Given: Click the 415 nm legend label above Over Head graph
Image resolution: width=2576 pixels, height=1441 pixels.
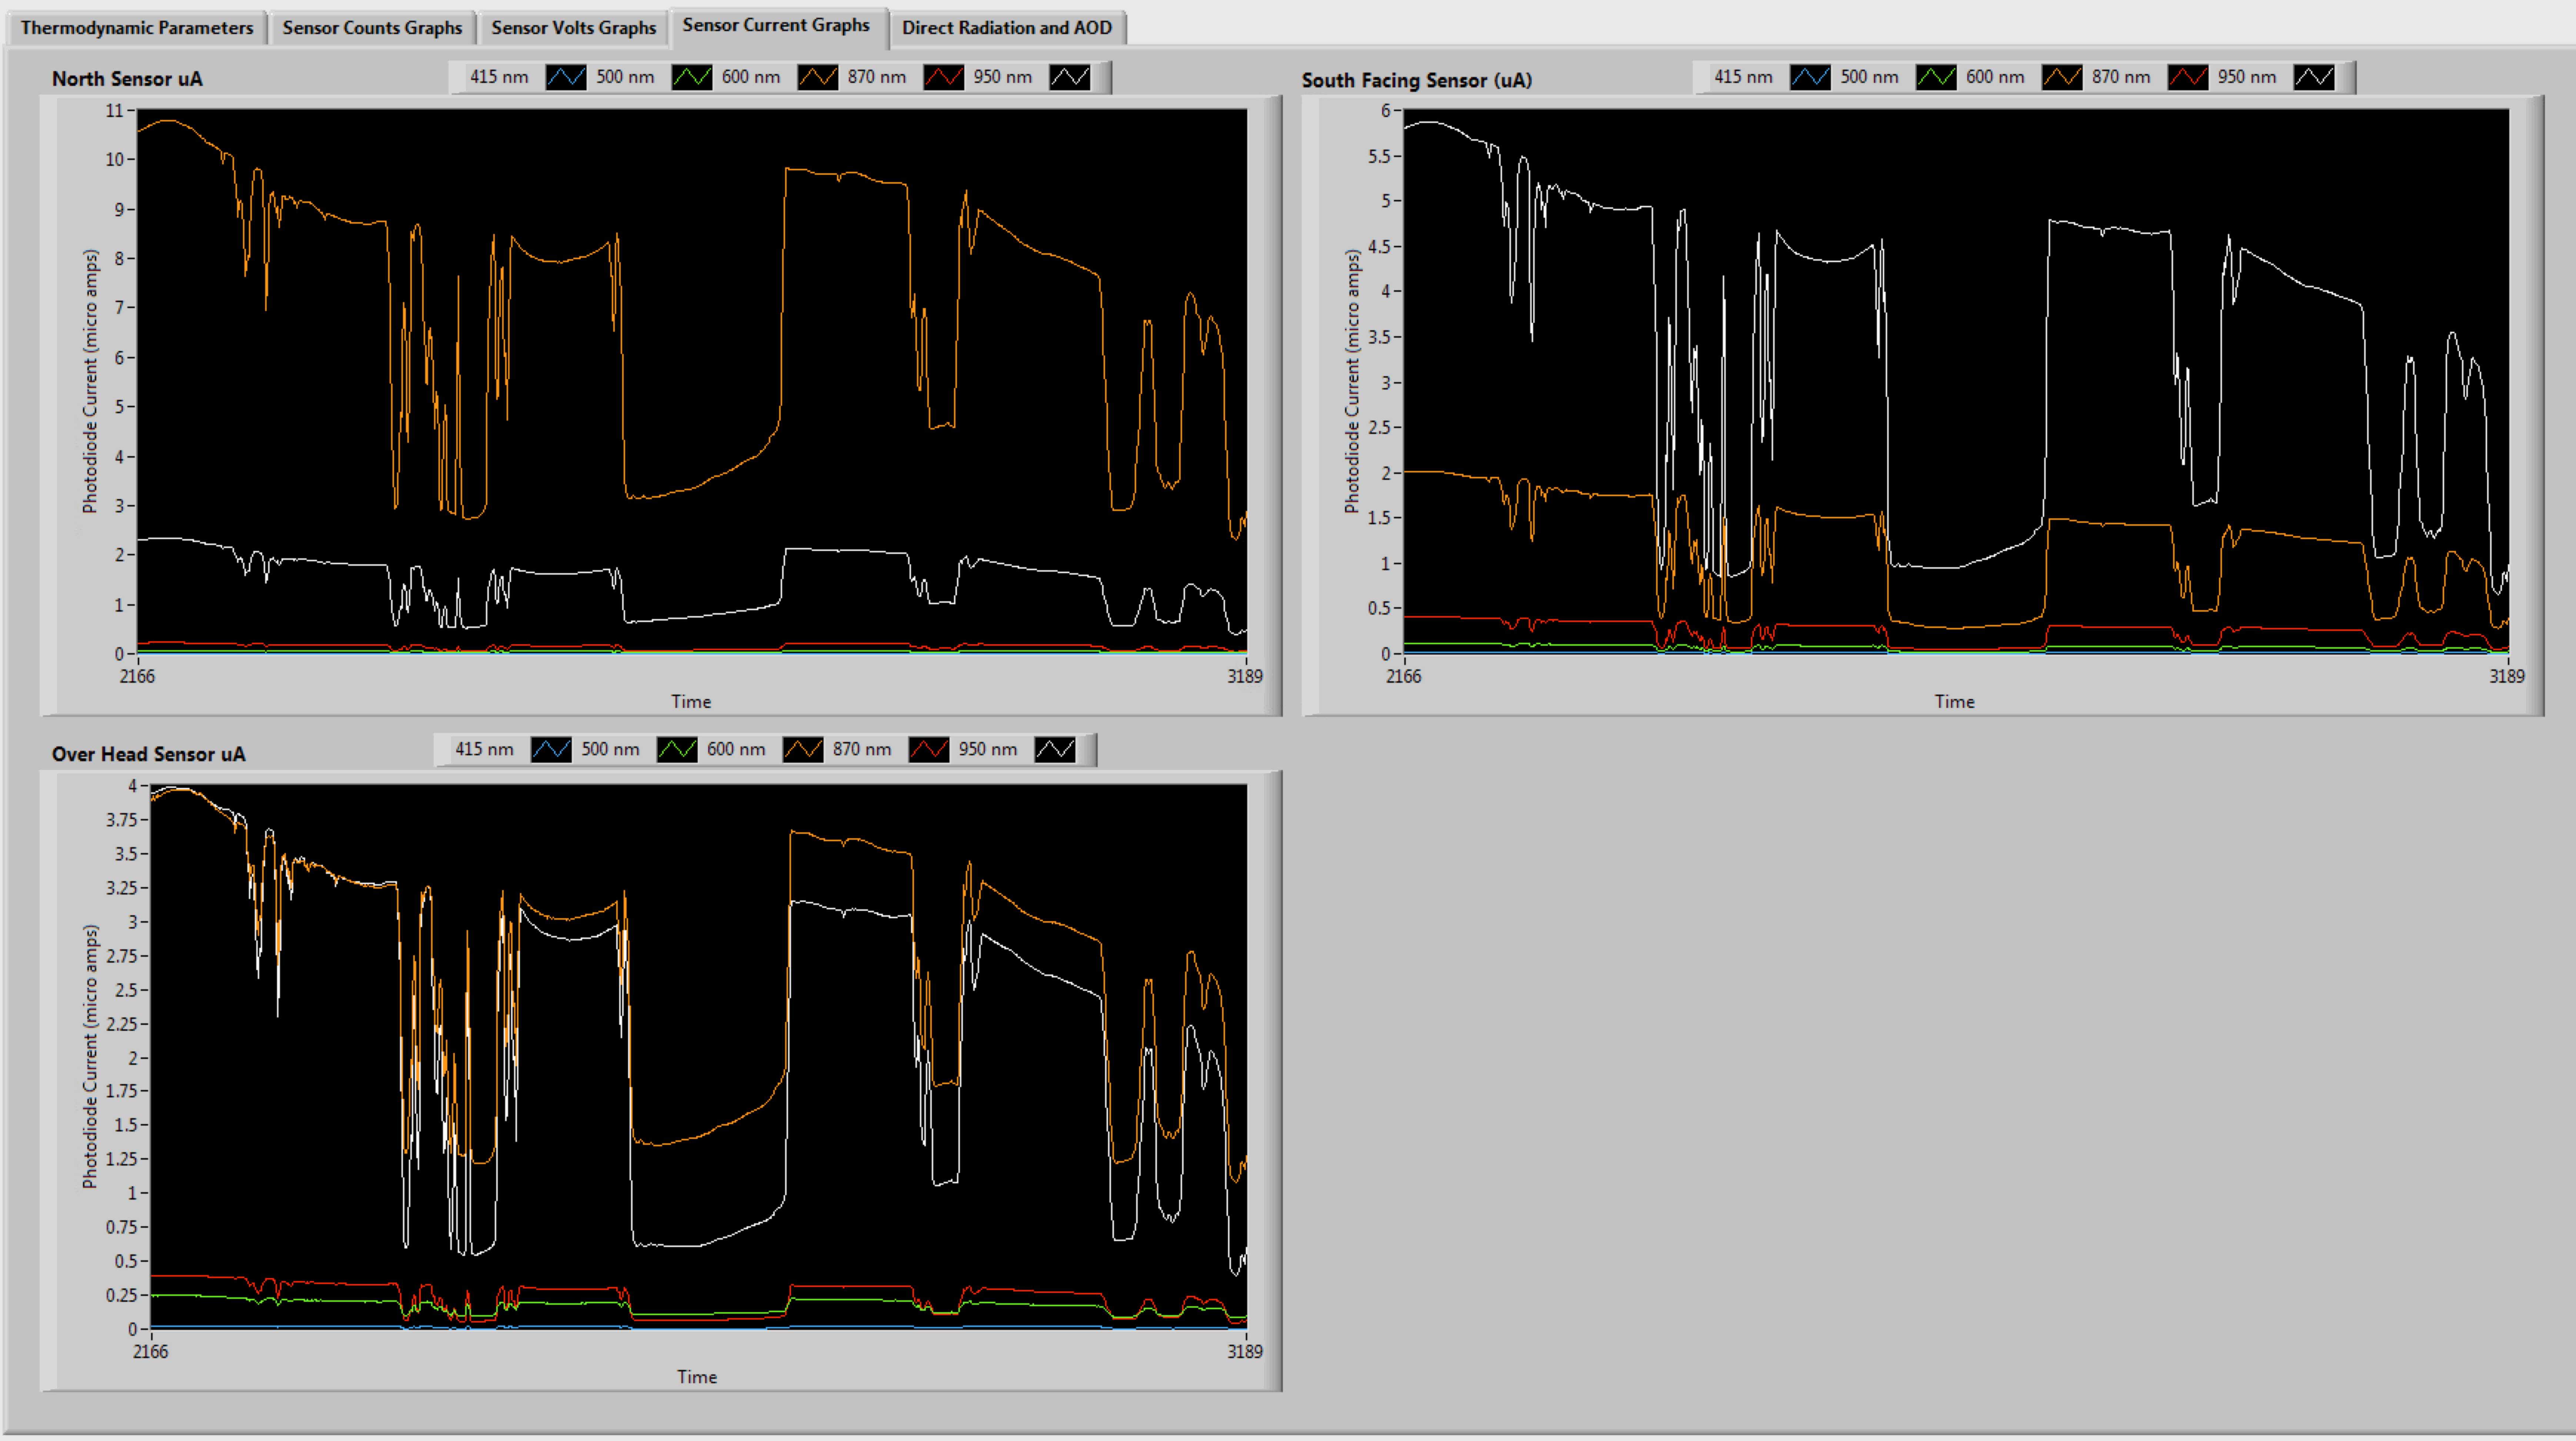Looking at the screenshot, I should click(x=484, y=749).
